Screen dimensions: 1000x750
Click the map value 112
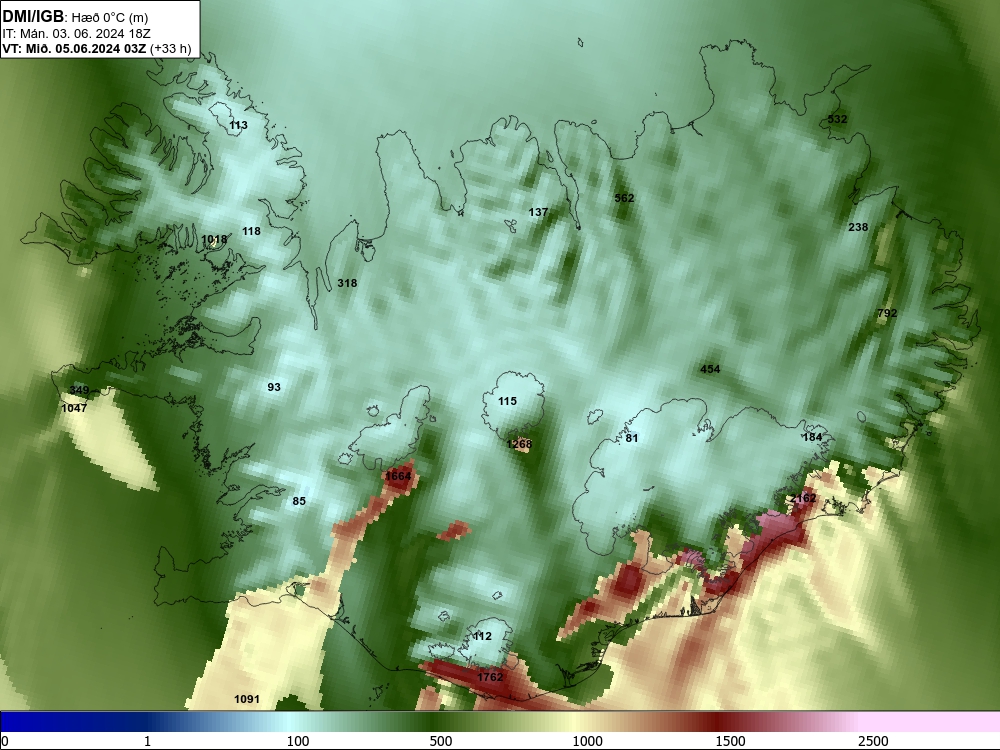tap(482, 636)
